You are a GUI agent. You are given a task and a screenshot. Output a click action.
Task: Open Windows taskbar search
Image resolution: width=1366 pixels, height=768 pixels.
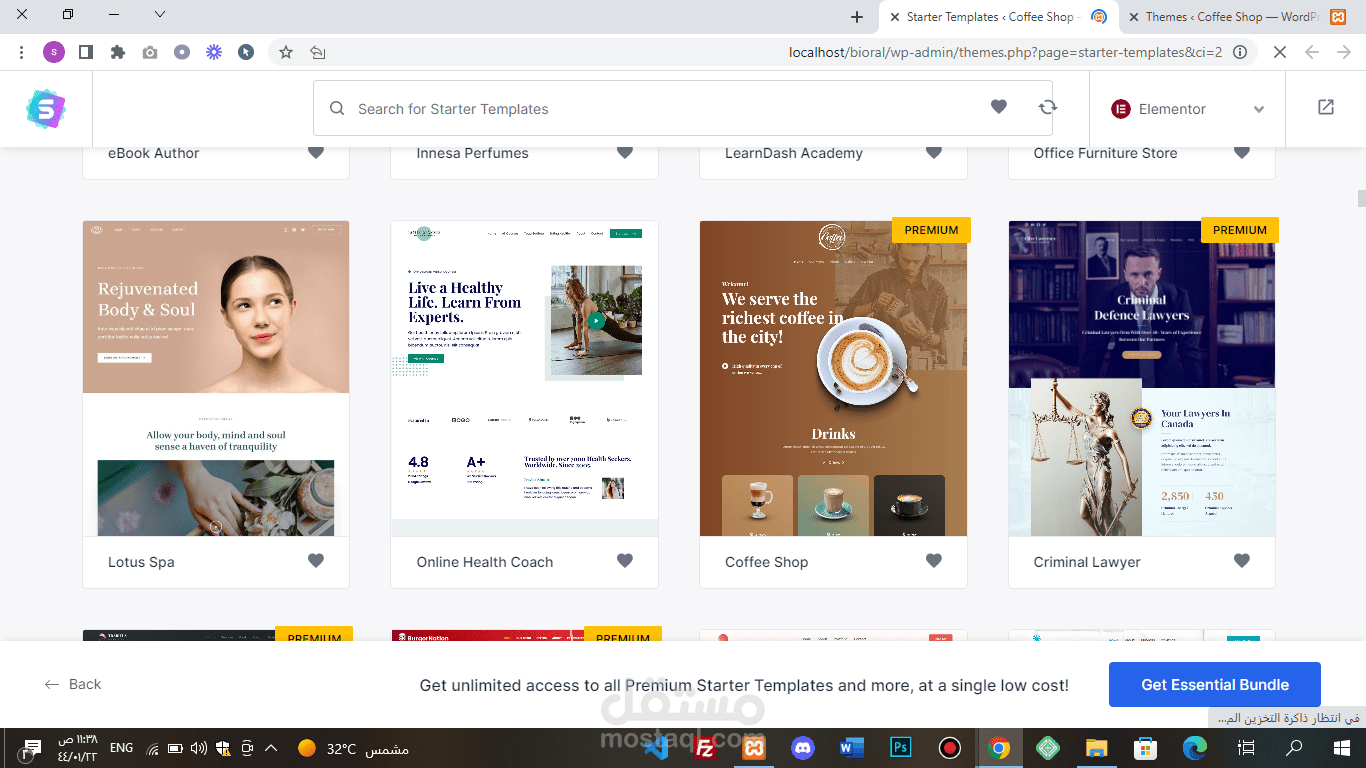point(1294,748)
